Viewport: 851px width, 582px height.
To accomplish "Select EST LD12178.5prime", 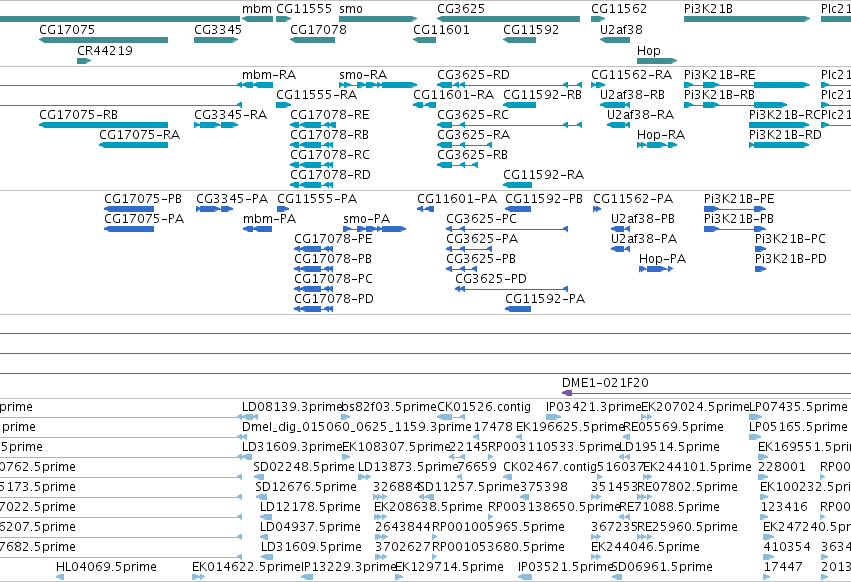I will 310,507.
